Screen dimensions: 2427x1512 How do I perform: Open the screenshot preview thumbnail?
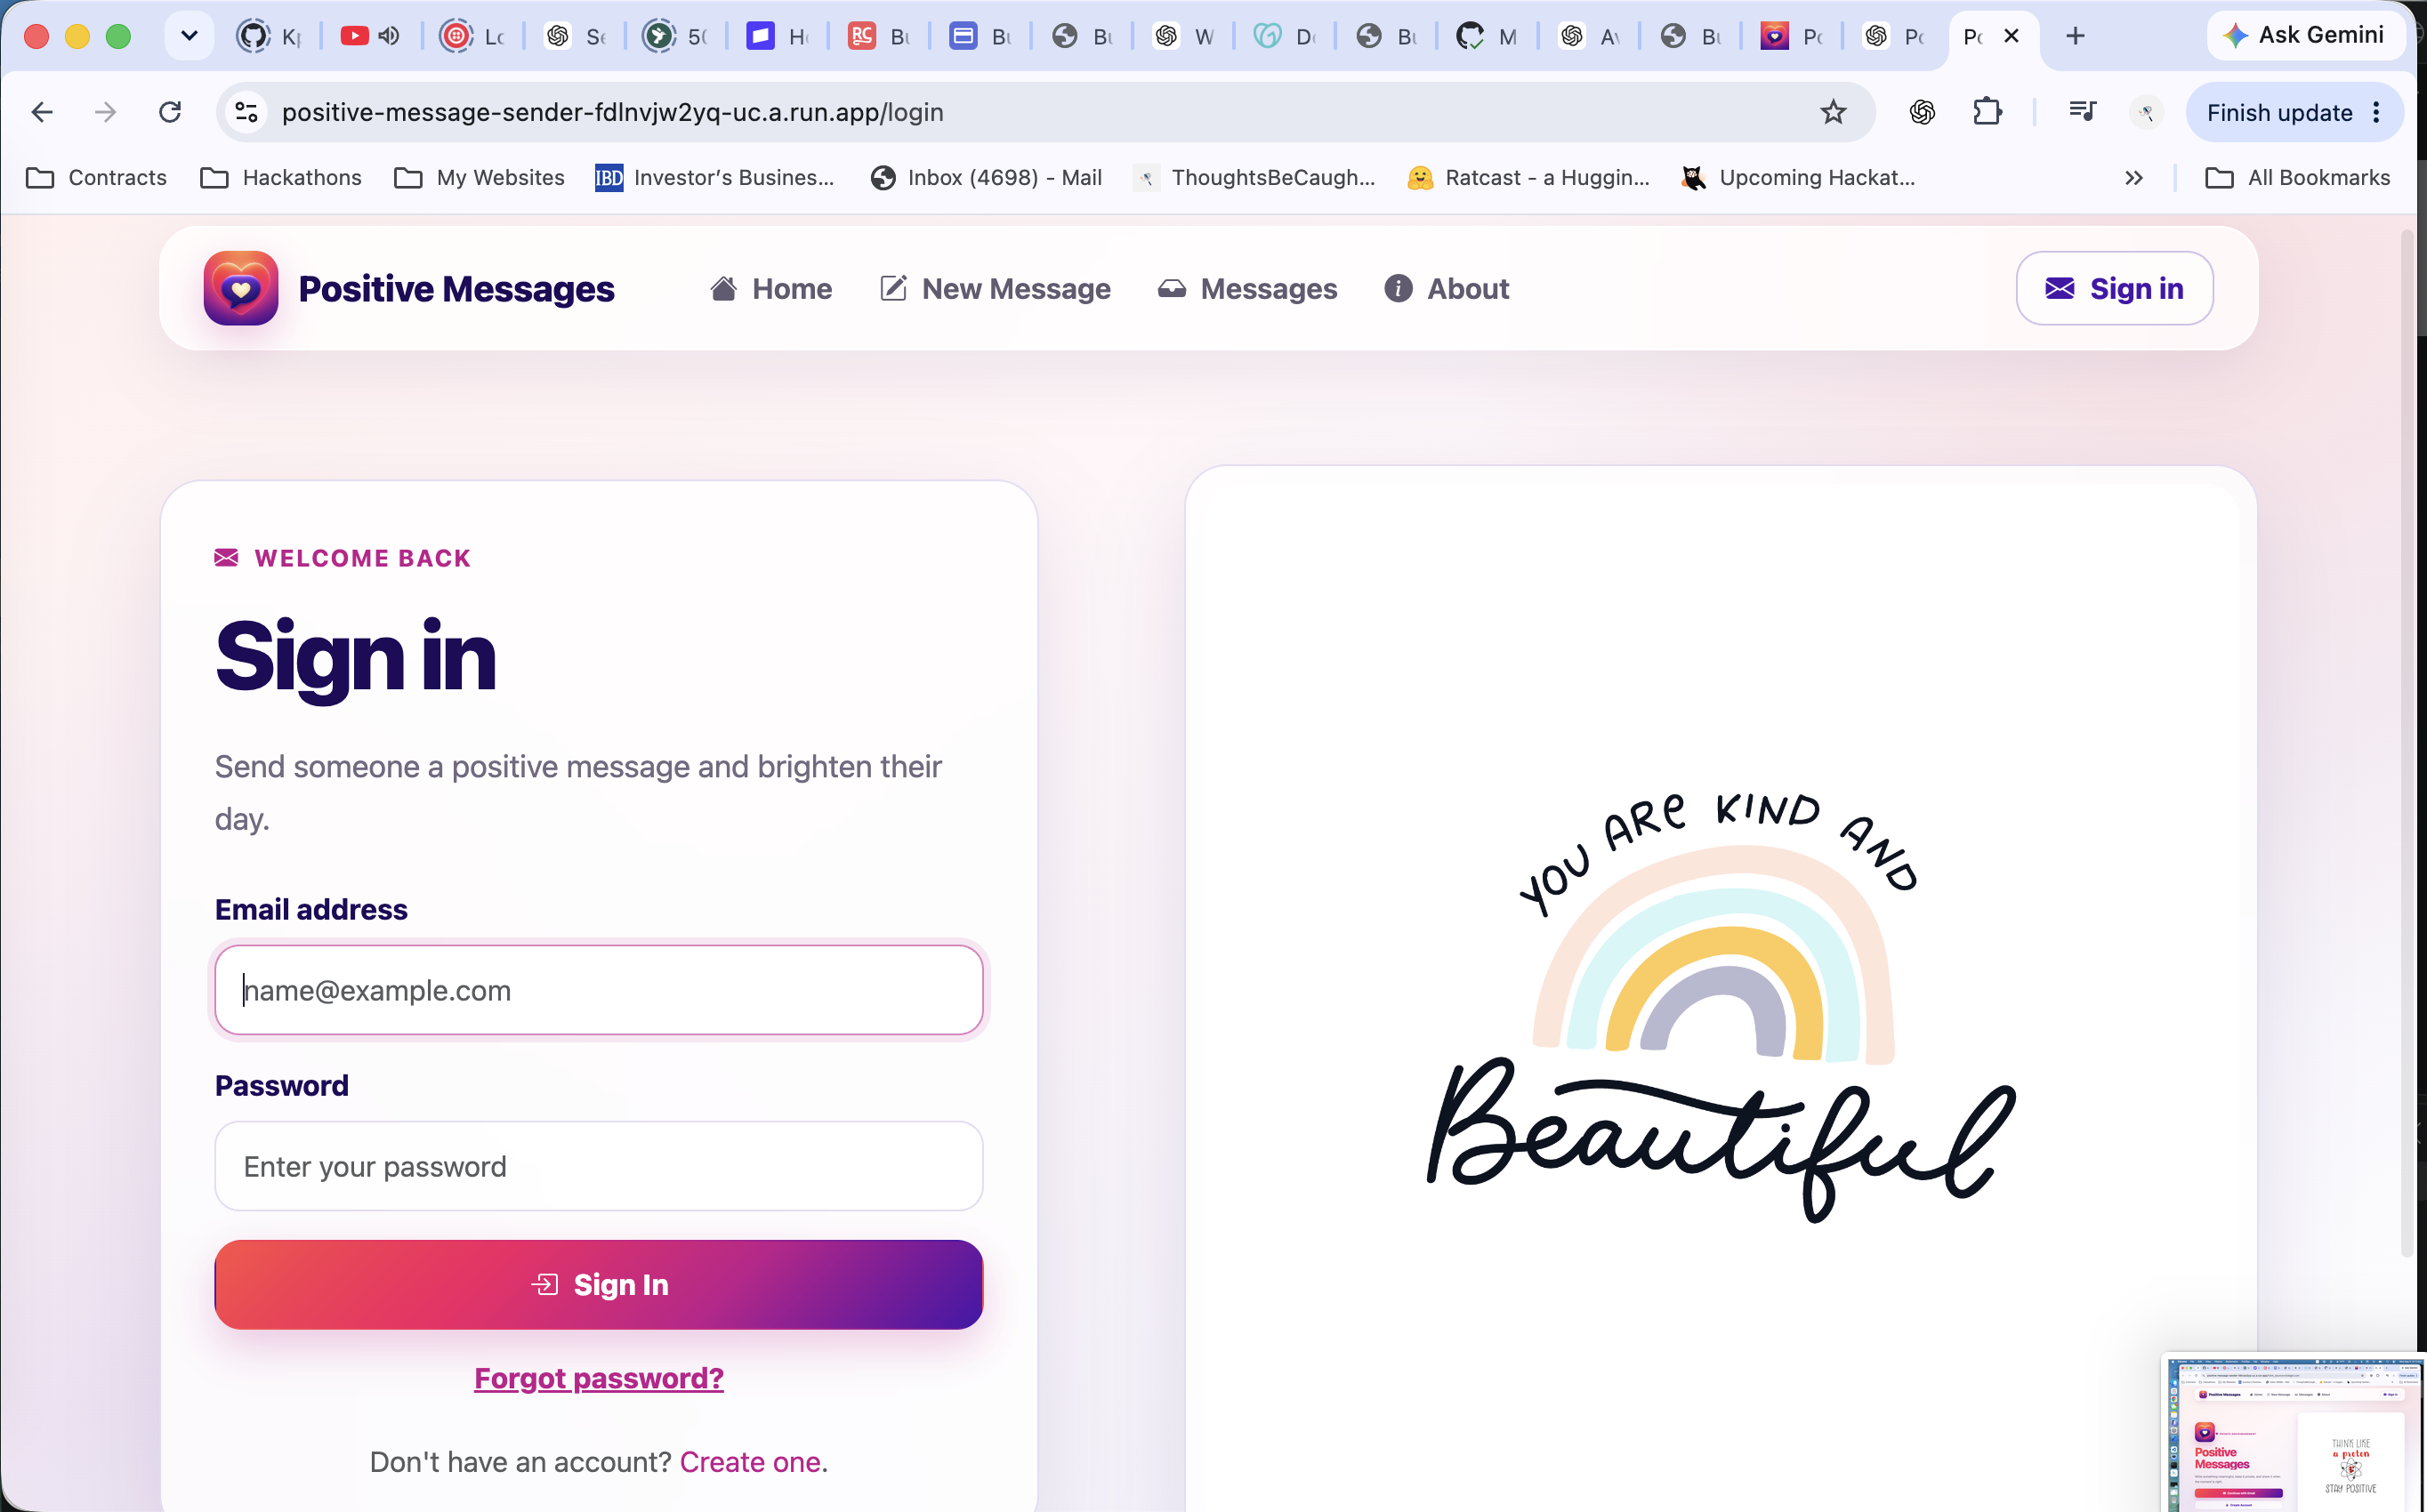pos(2294,1432)
